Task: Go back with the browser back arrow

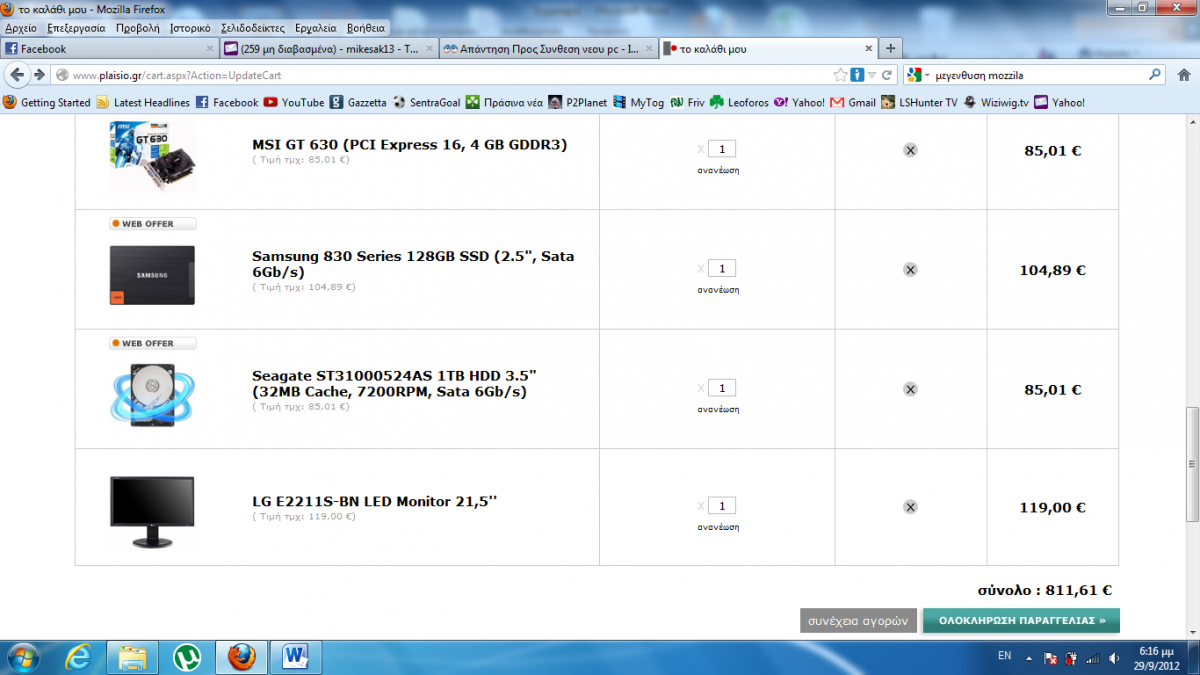Action: (x=18, y=75)
